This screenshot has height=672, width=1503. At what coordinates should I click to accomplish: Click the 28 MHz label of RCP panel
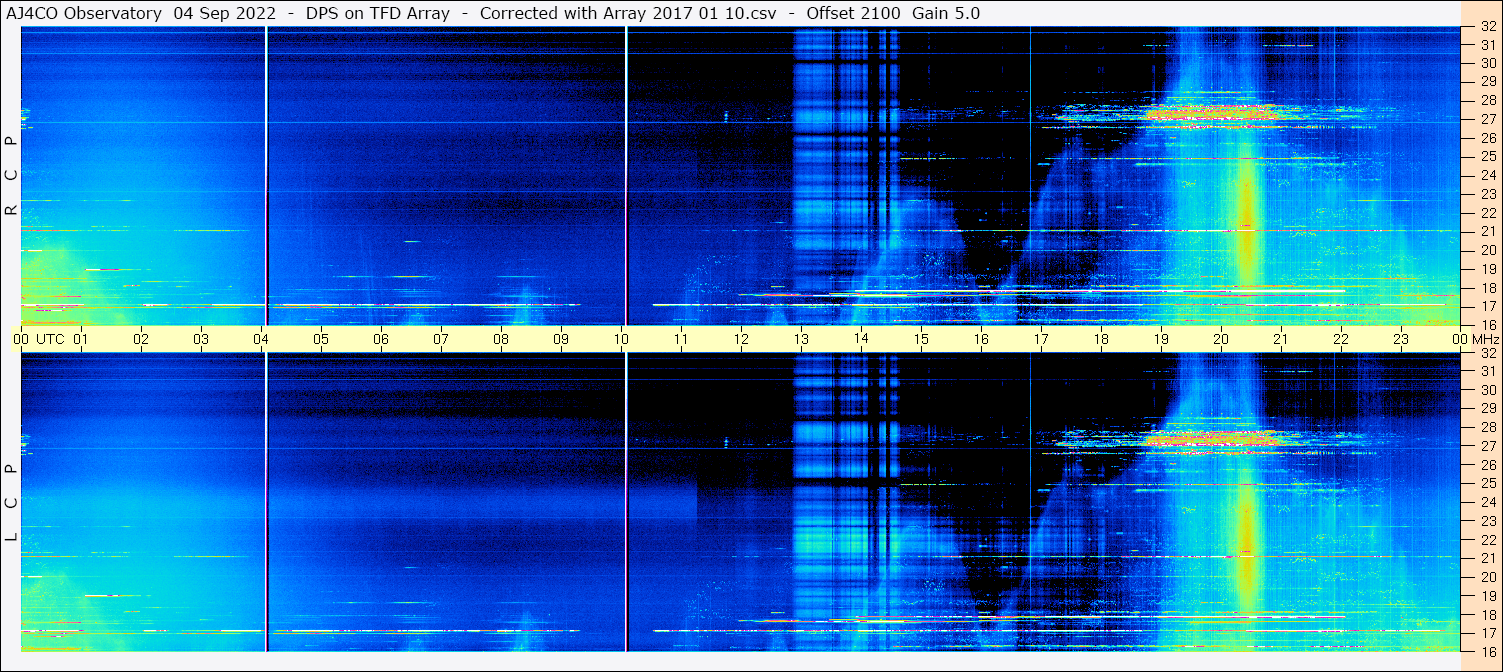click(1487, 100)
